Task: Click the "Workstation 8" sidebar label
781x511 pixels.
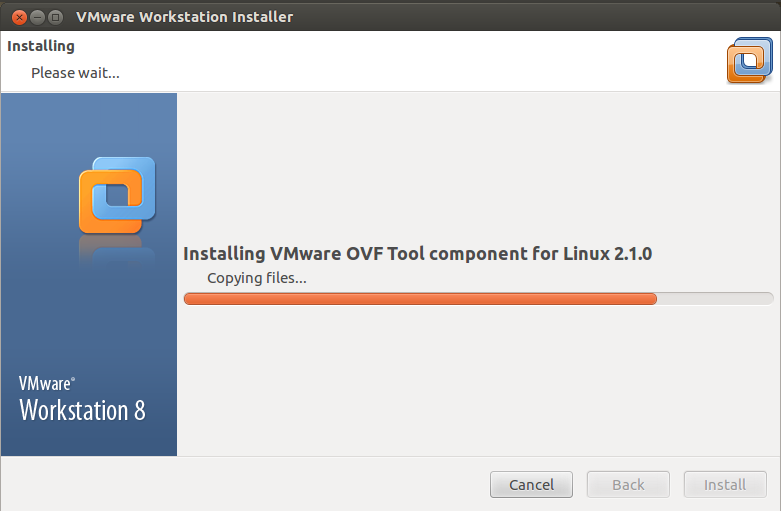Action: click(82, 410)
